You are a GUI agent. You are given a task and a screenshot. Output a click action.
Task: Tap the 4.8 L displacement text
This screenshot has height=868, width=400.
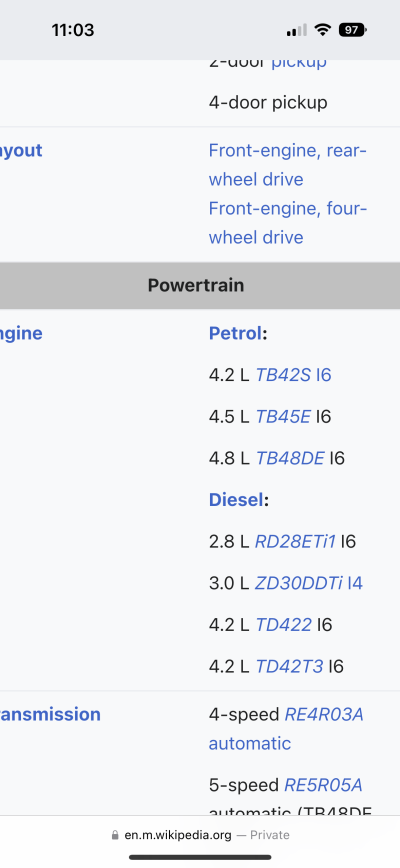(229, 458)
